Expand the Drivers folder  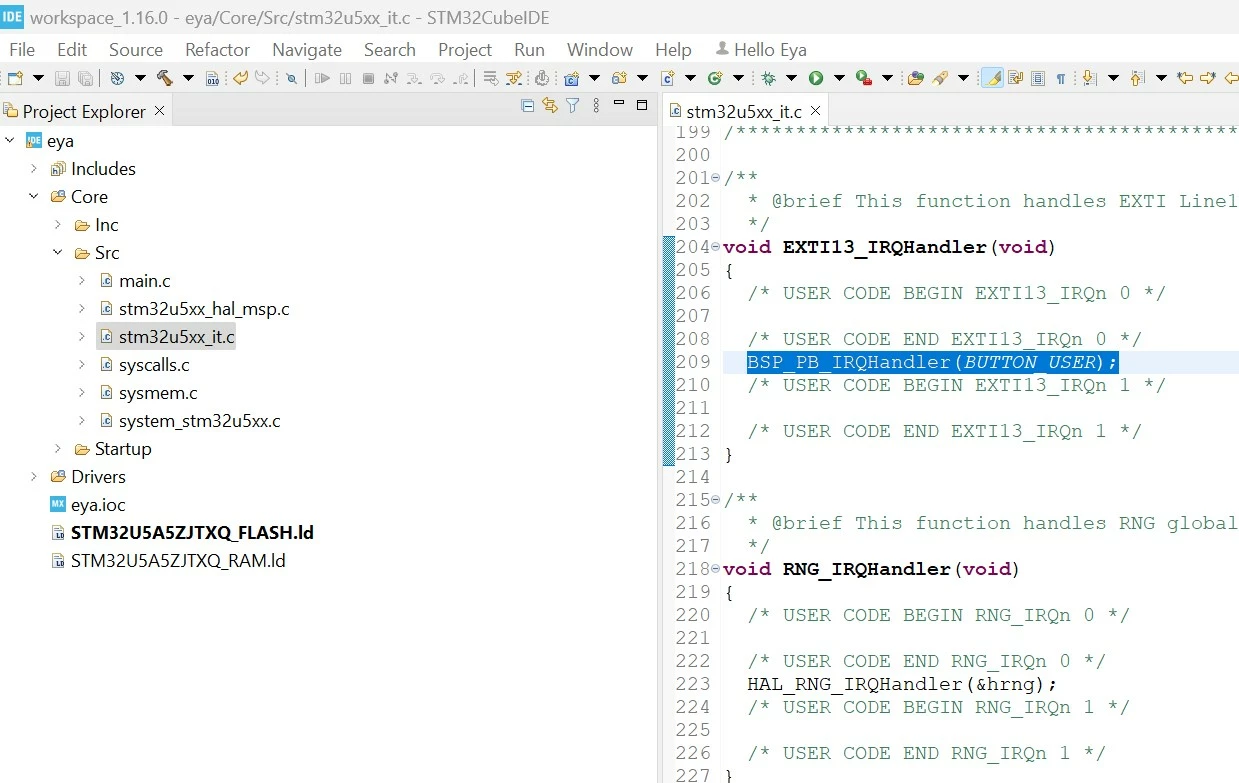tap(34, 477)
